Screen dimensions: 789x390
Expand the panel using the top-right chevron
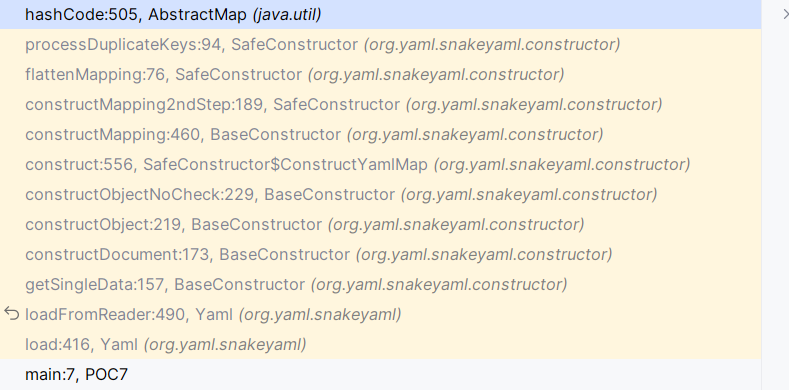[785, 15]
